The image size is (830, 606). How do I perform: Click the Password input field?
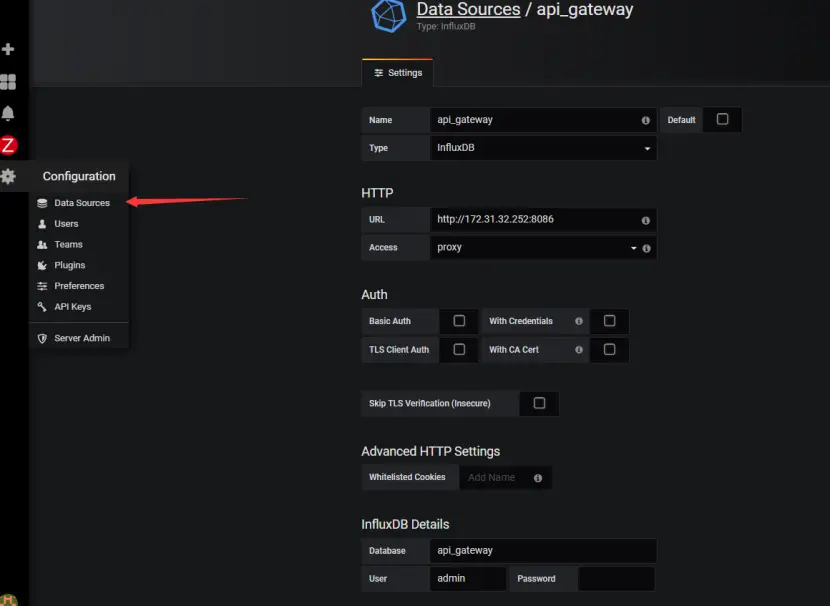(x=617, y=579)
